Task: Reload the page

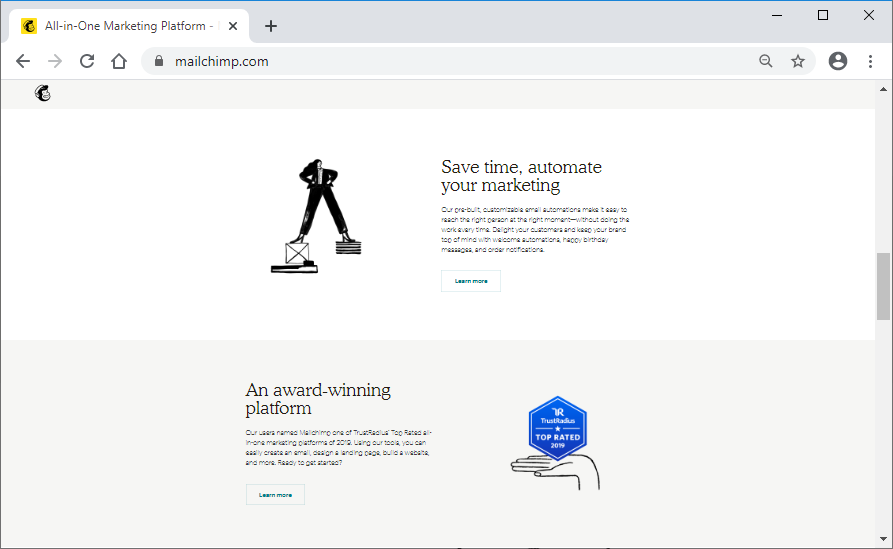Action: tap(87, 61)
